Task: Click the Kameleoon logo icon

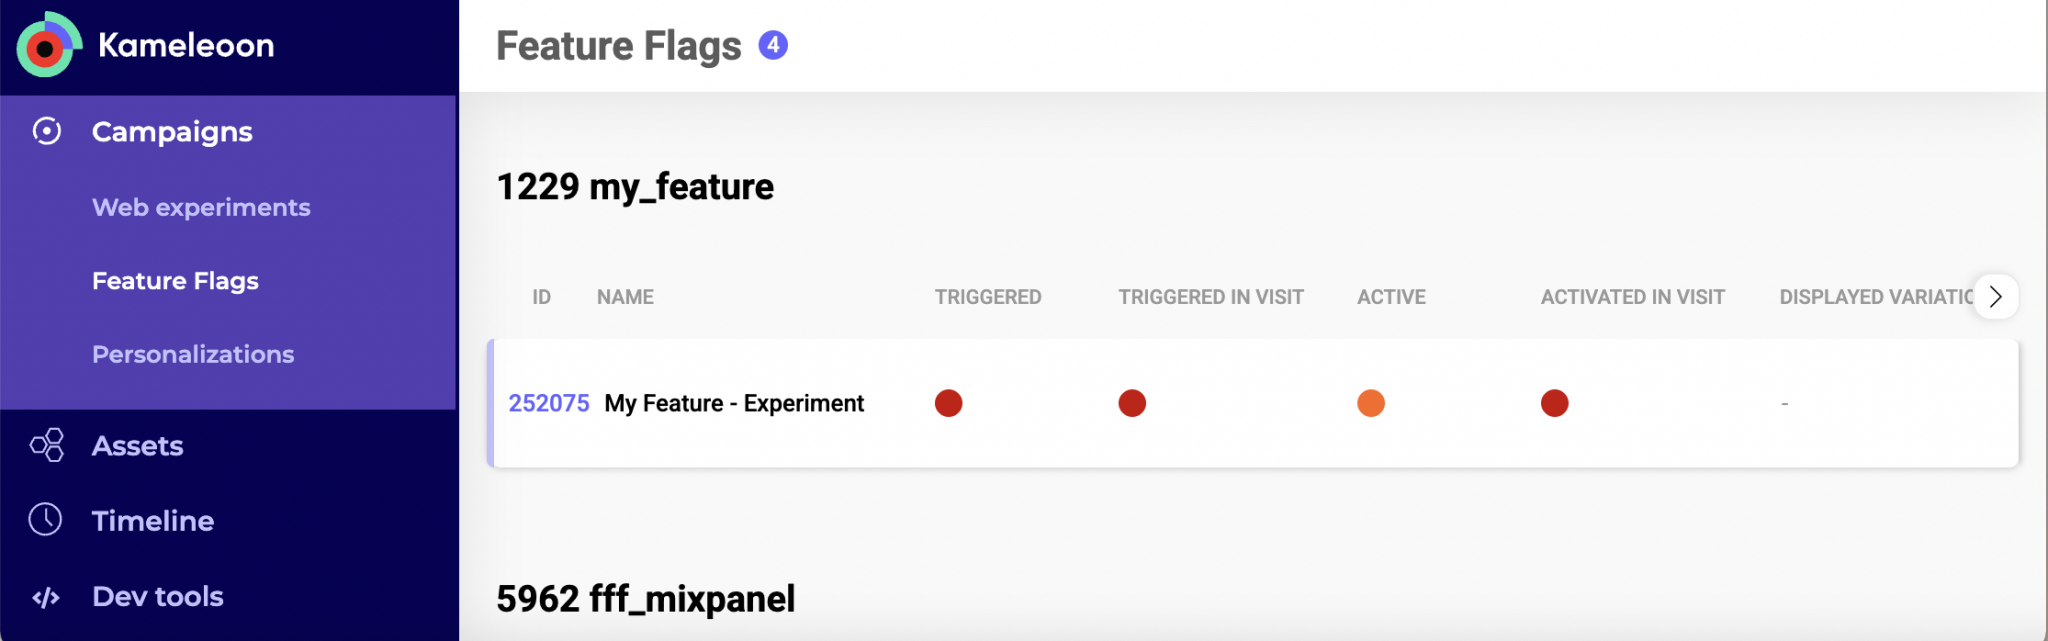Action: point(48,46)
